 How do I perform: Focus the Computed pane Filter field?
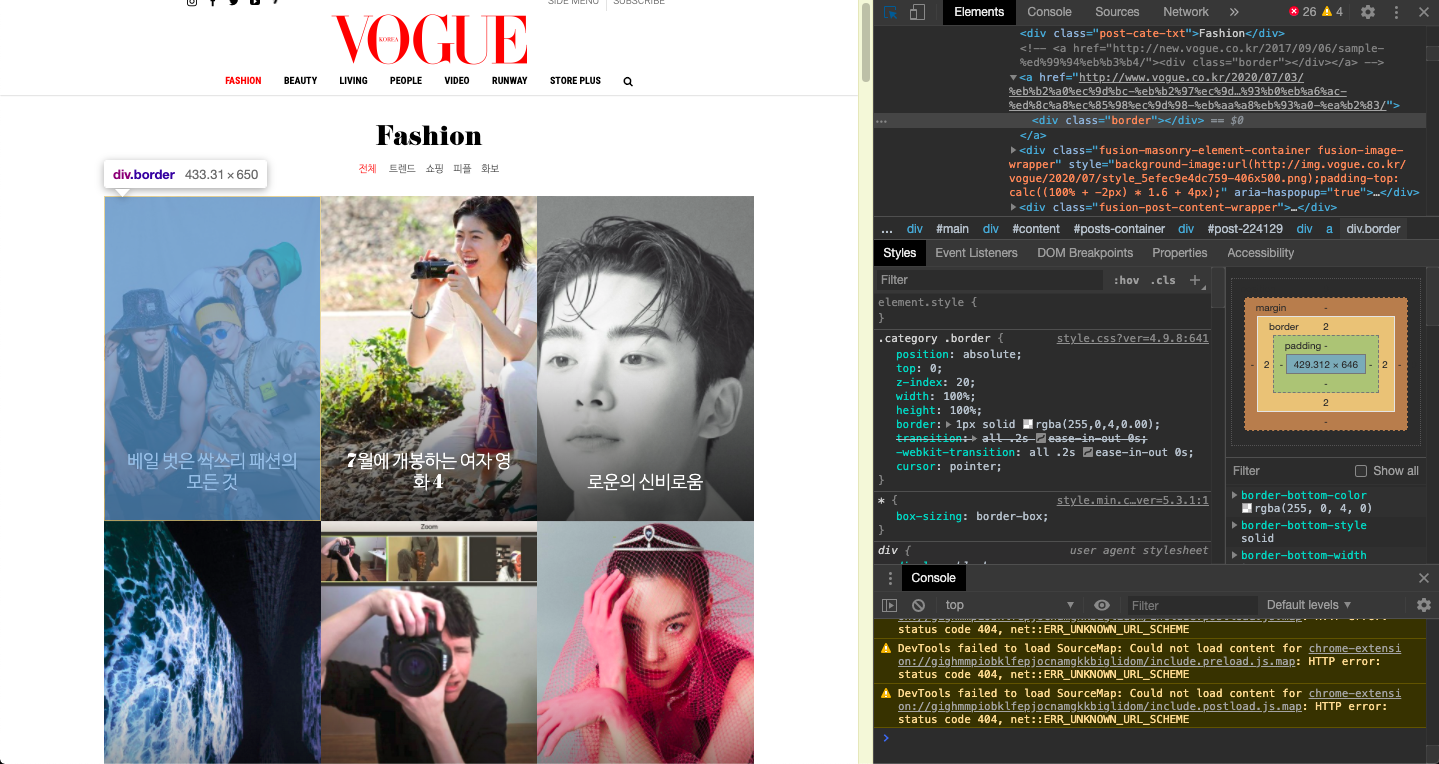pos(1288,471)
